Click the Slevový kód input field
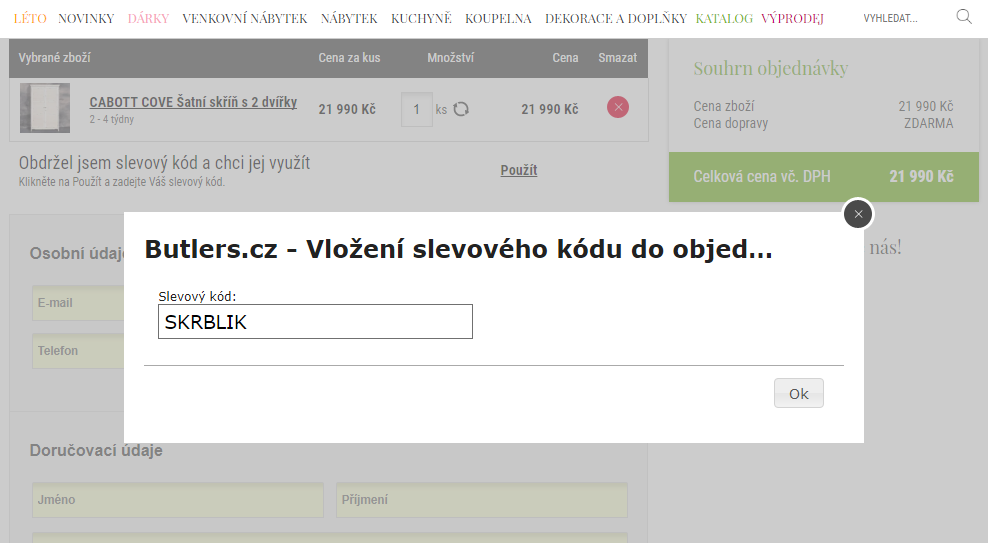 click(315, 322)
